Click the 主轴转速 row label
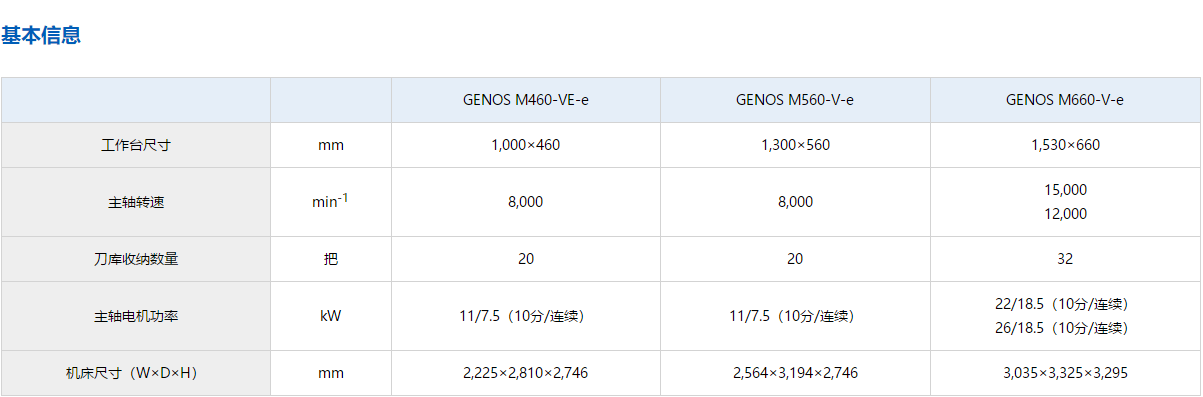 pyautogui.click(x=136, y=202)
